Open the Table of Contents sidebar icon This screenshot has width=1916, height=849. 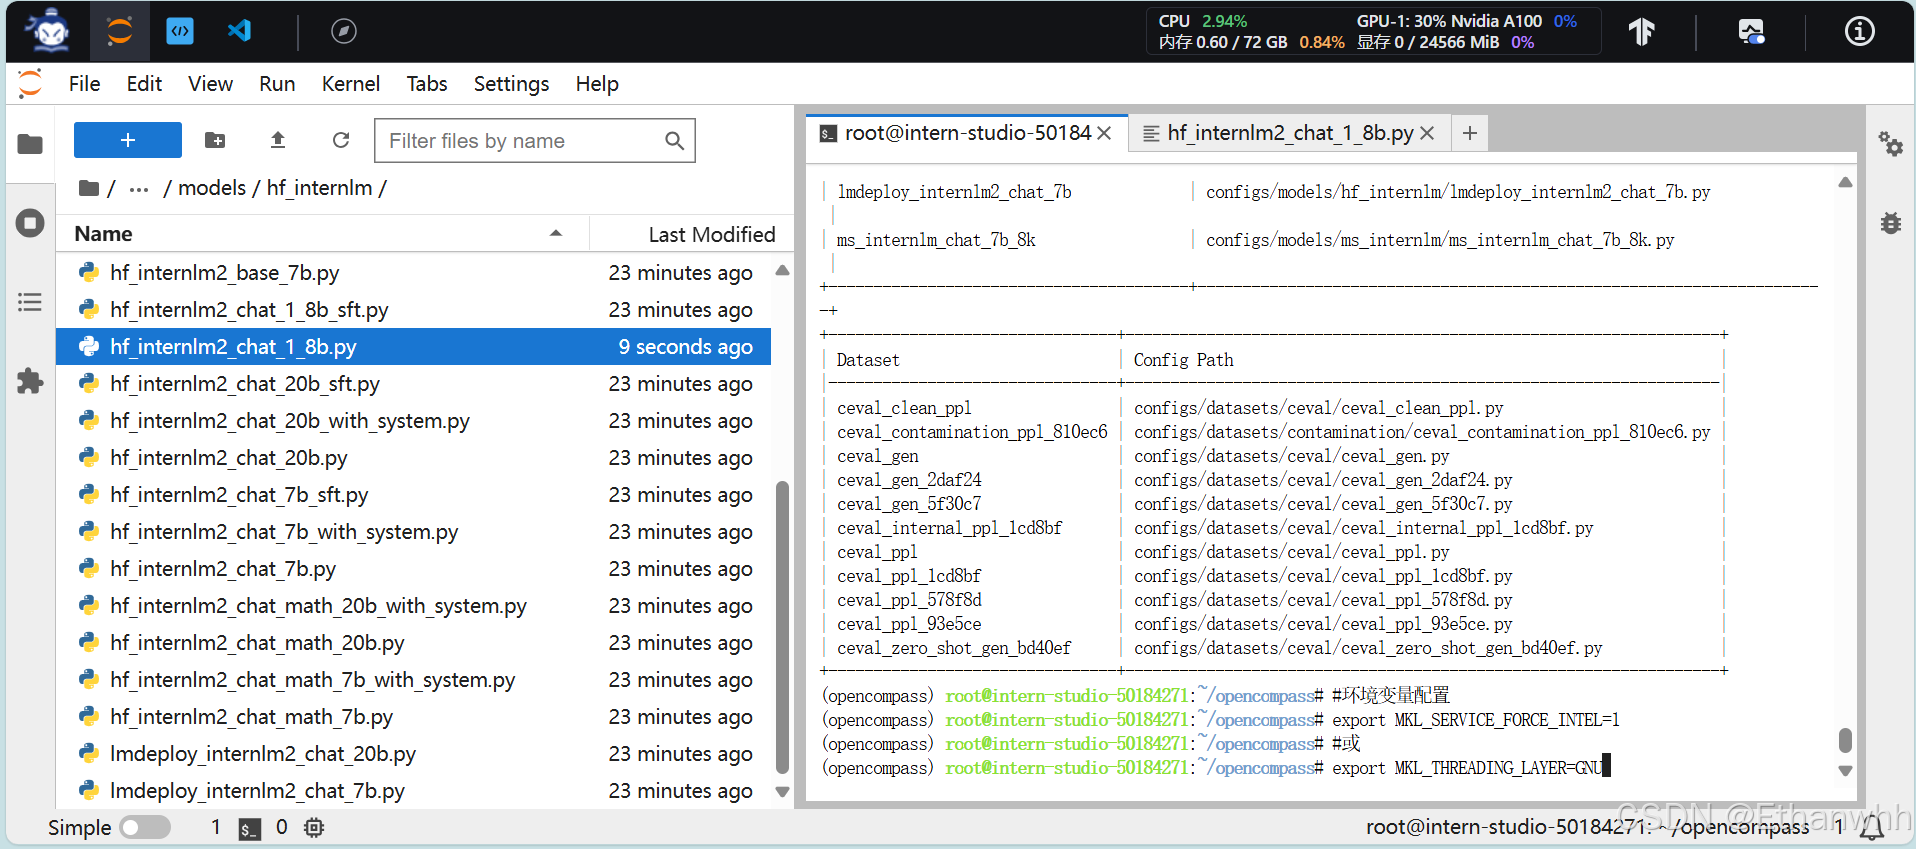coord(30,302)
